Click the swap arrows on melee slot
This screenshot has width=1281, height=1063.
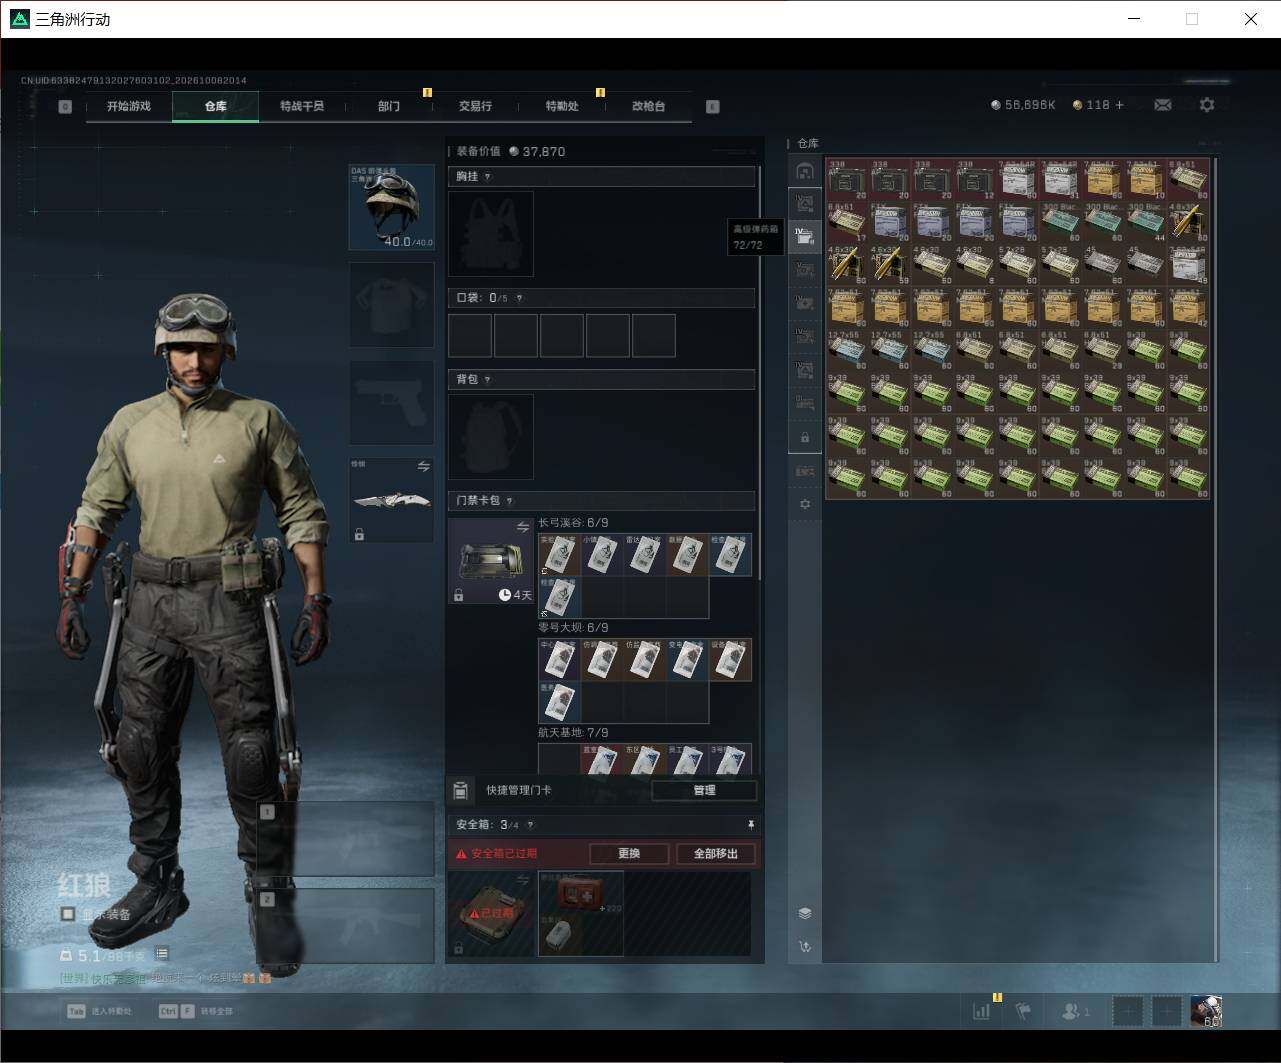click(x=423, y=466)
